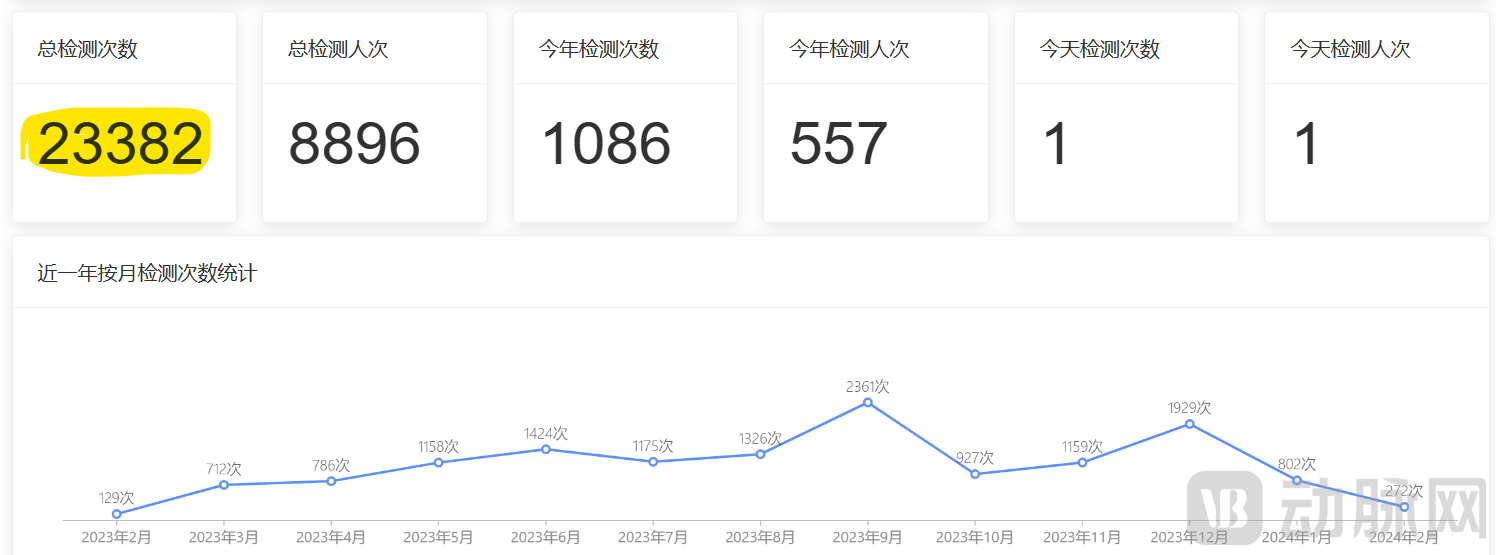This screenshot has height=555, width=1496.
Task: Click the 2023年12月 data point
Action: coord(1190,424)
